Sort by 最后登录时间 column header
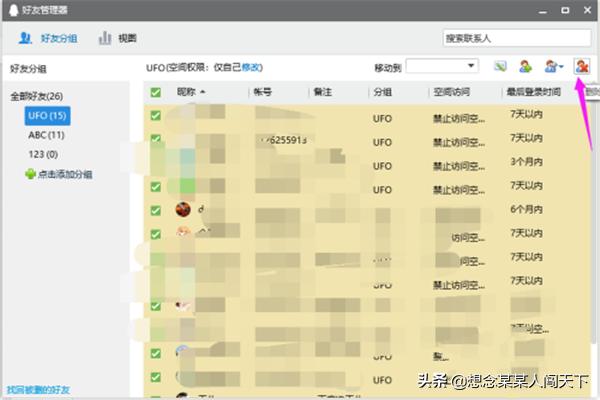The image size is (600, 400). (x=533, y=92)
